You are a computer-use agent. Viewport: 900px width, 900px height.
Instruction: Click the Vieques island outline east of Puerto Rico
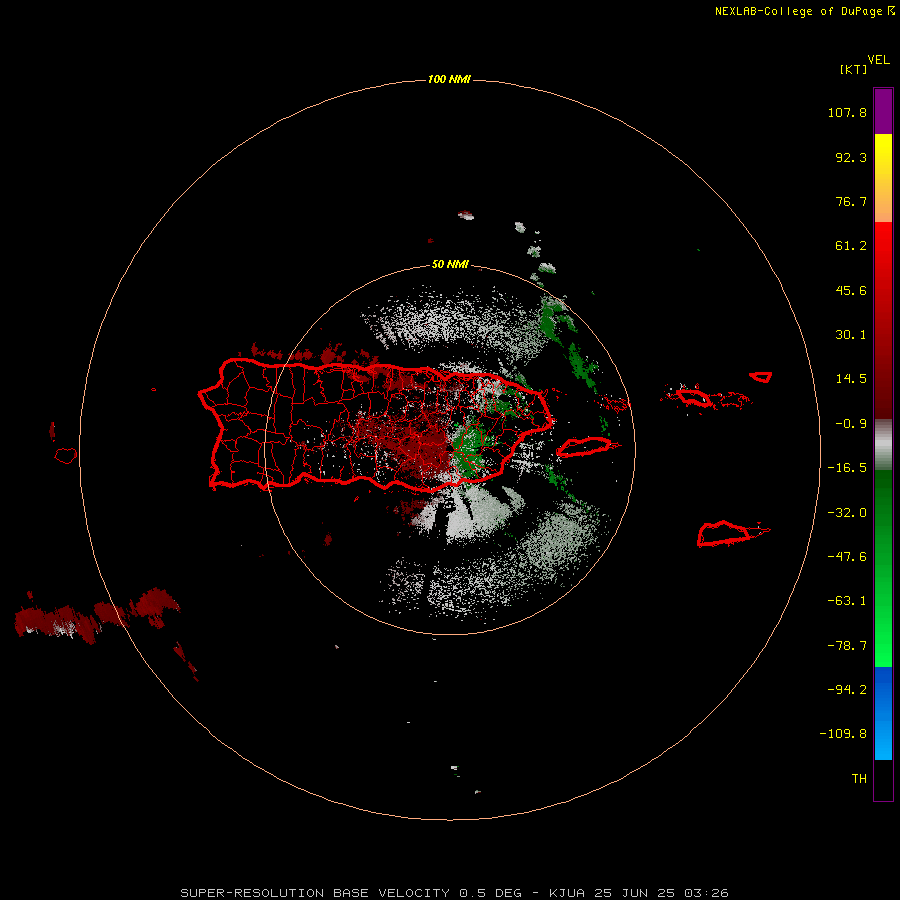[584, 447]
